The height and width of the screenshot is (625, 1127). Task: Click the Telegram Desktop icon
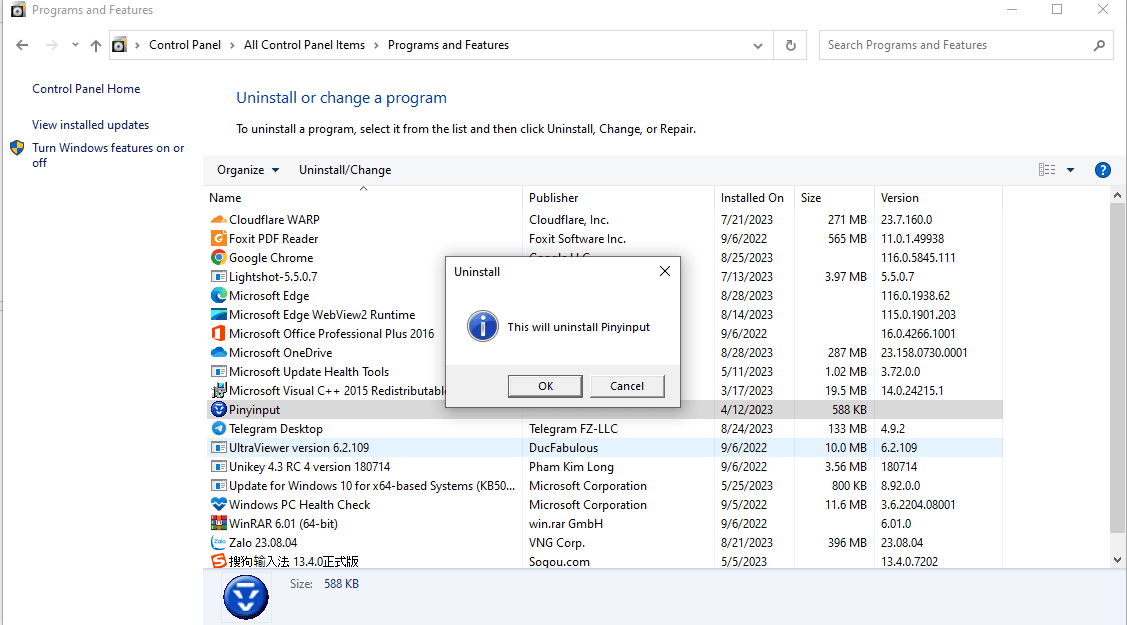218,429
